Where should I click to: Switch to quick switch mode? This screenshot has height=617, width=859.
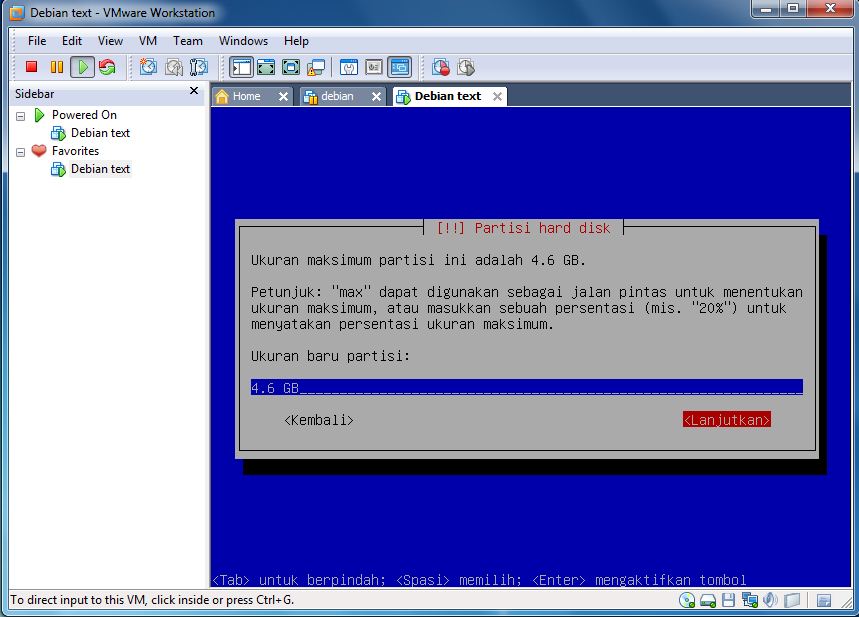(x=266, y=67)
